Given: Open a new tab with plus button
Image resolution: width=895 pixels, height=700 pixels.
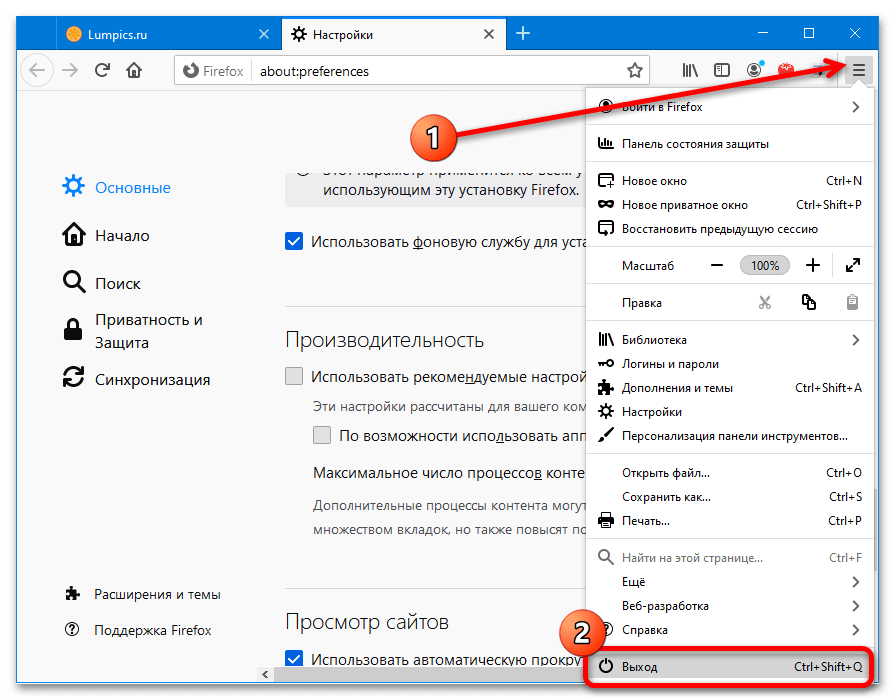Looking at the screenshot, I should (x=523, y=34).
